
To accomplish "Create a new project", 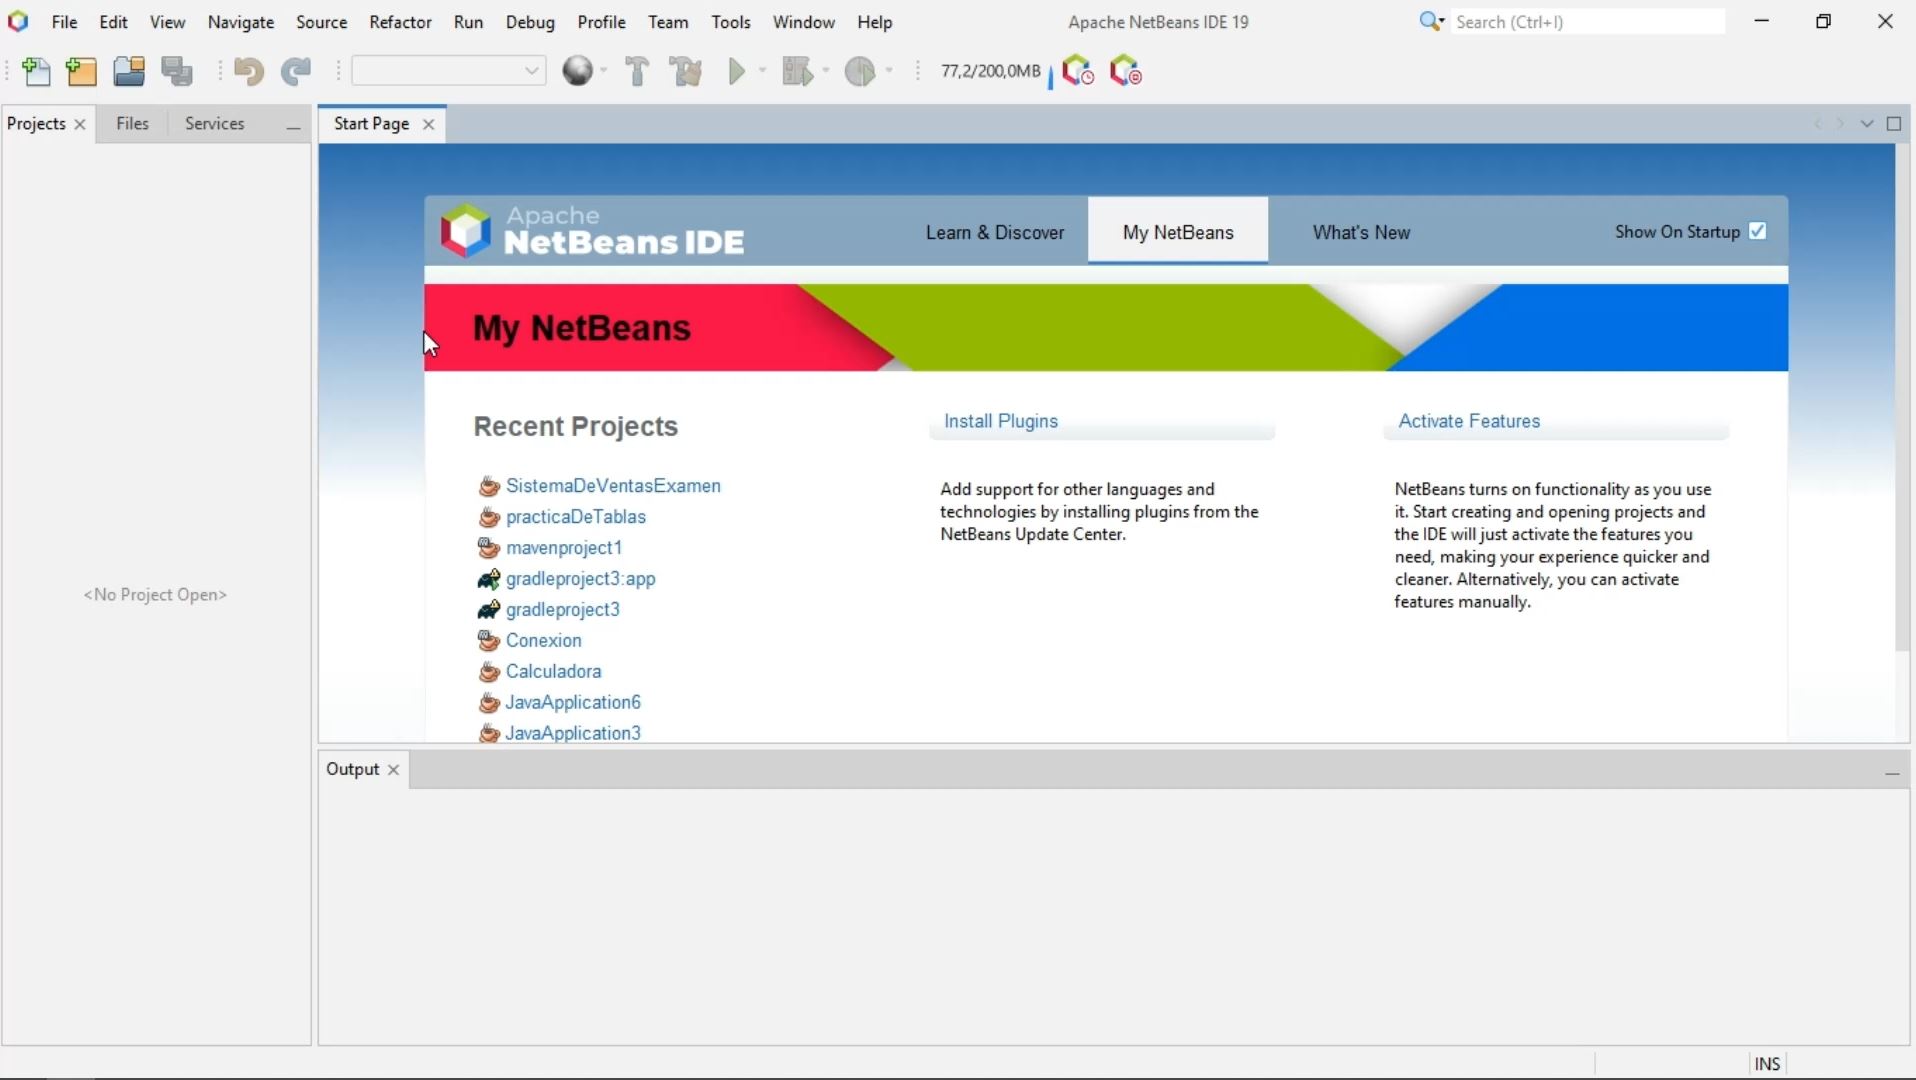I will click(81, 71).
